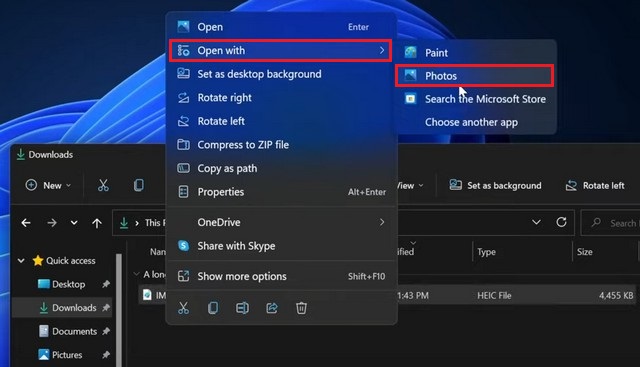Collapse the Quick access tree node

coord(21,260)
